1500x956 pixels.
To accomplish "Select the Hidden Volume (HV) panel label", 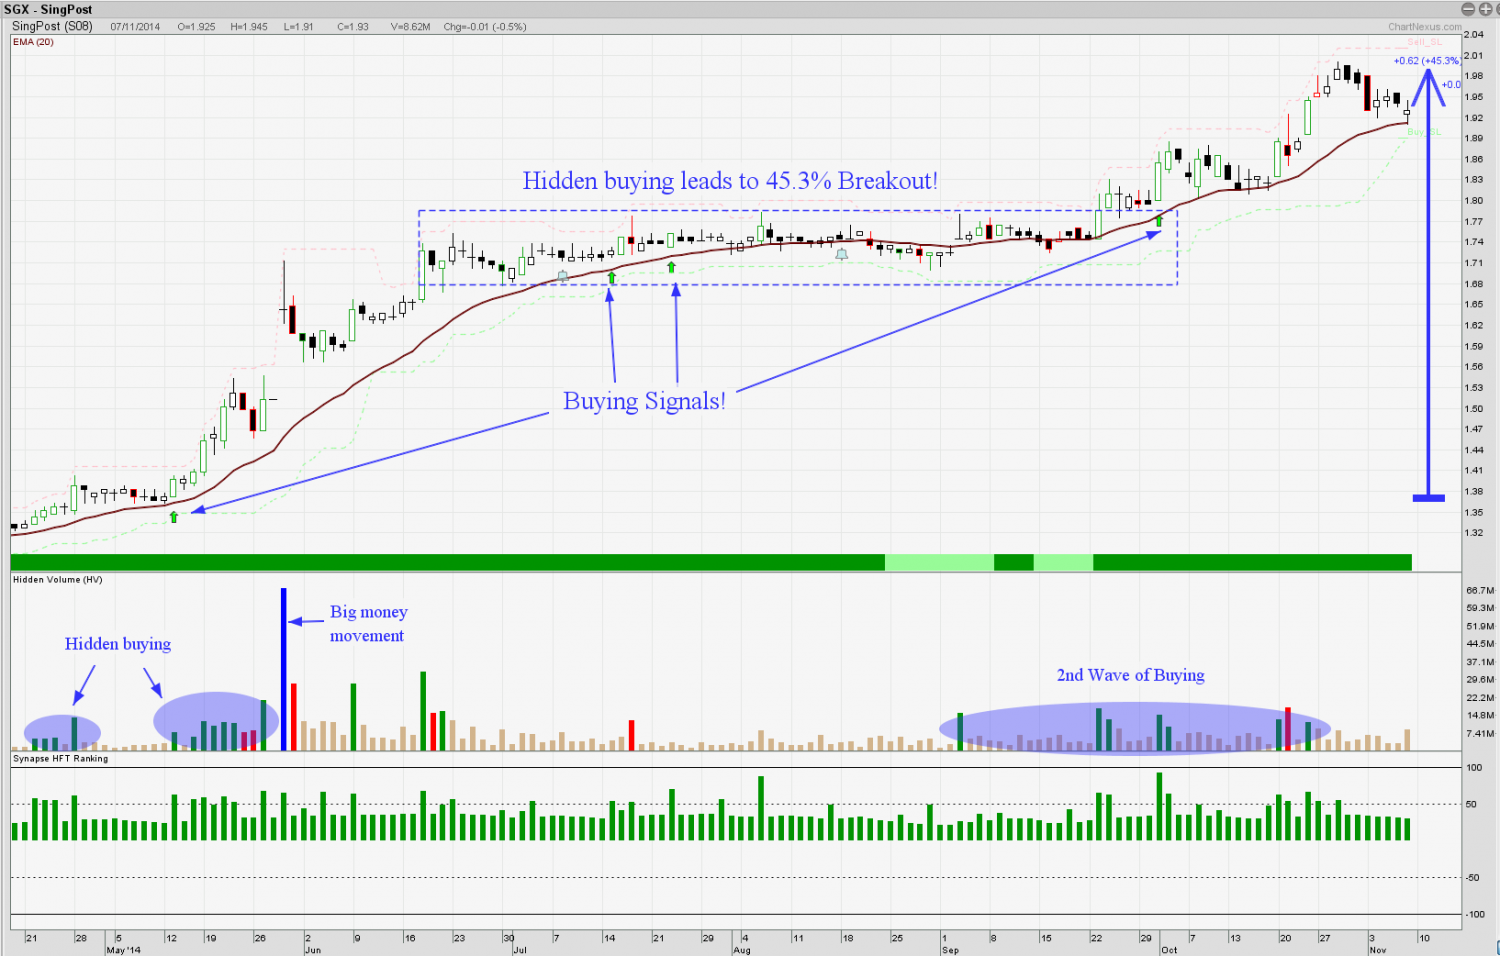I will [57, 580].
